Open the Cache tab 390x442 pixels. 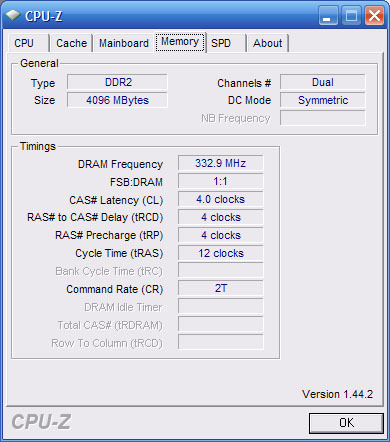point(71,43)
